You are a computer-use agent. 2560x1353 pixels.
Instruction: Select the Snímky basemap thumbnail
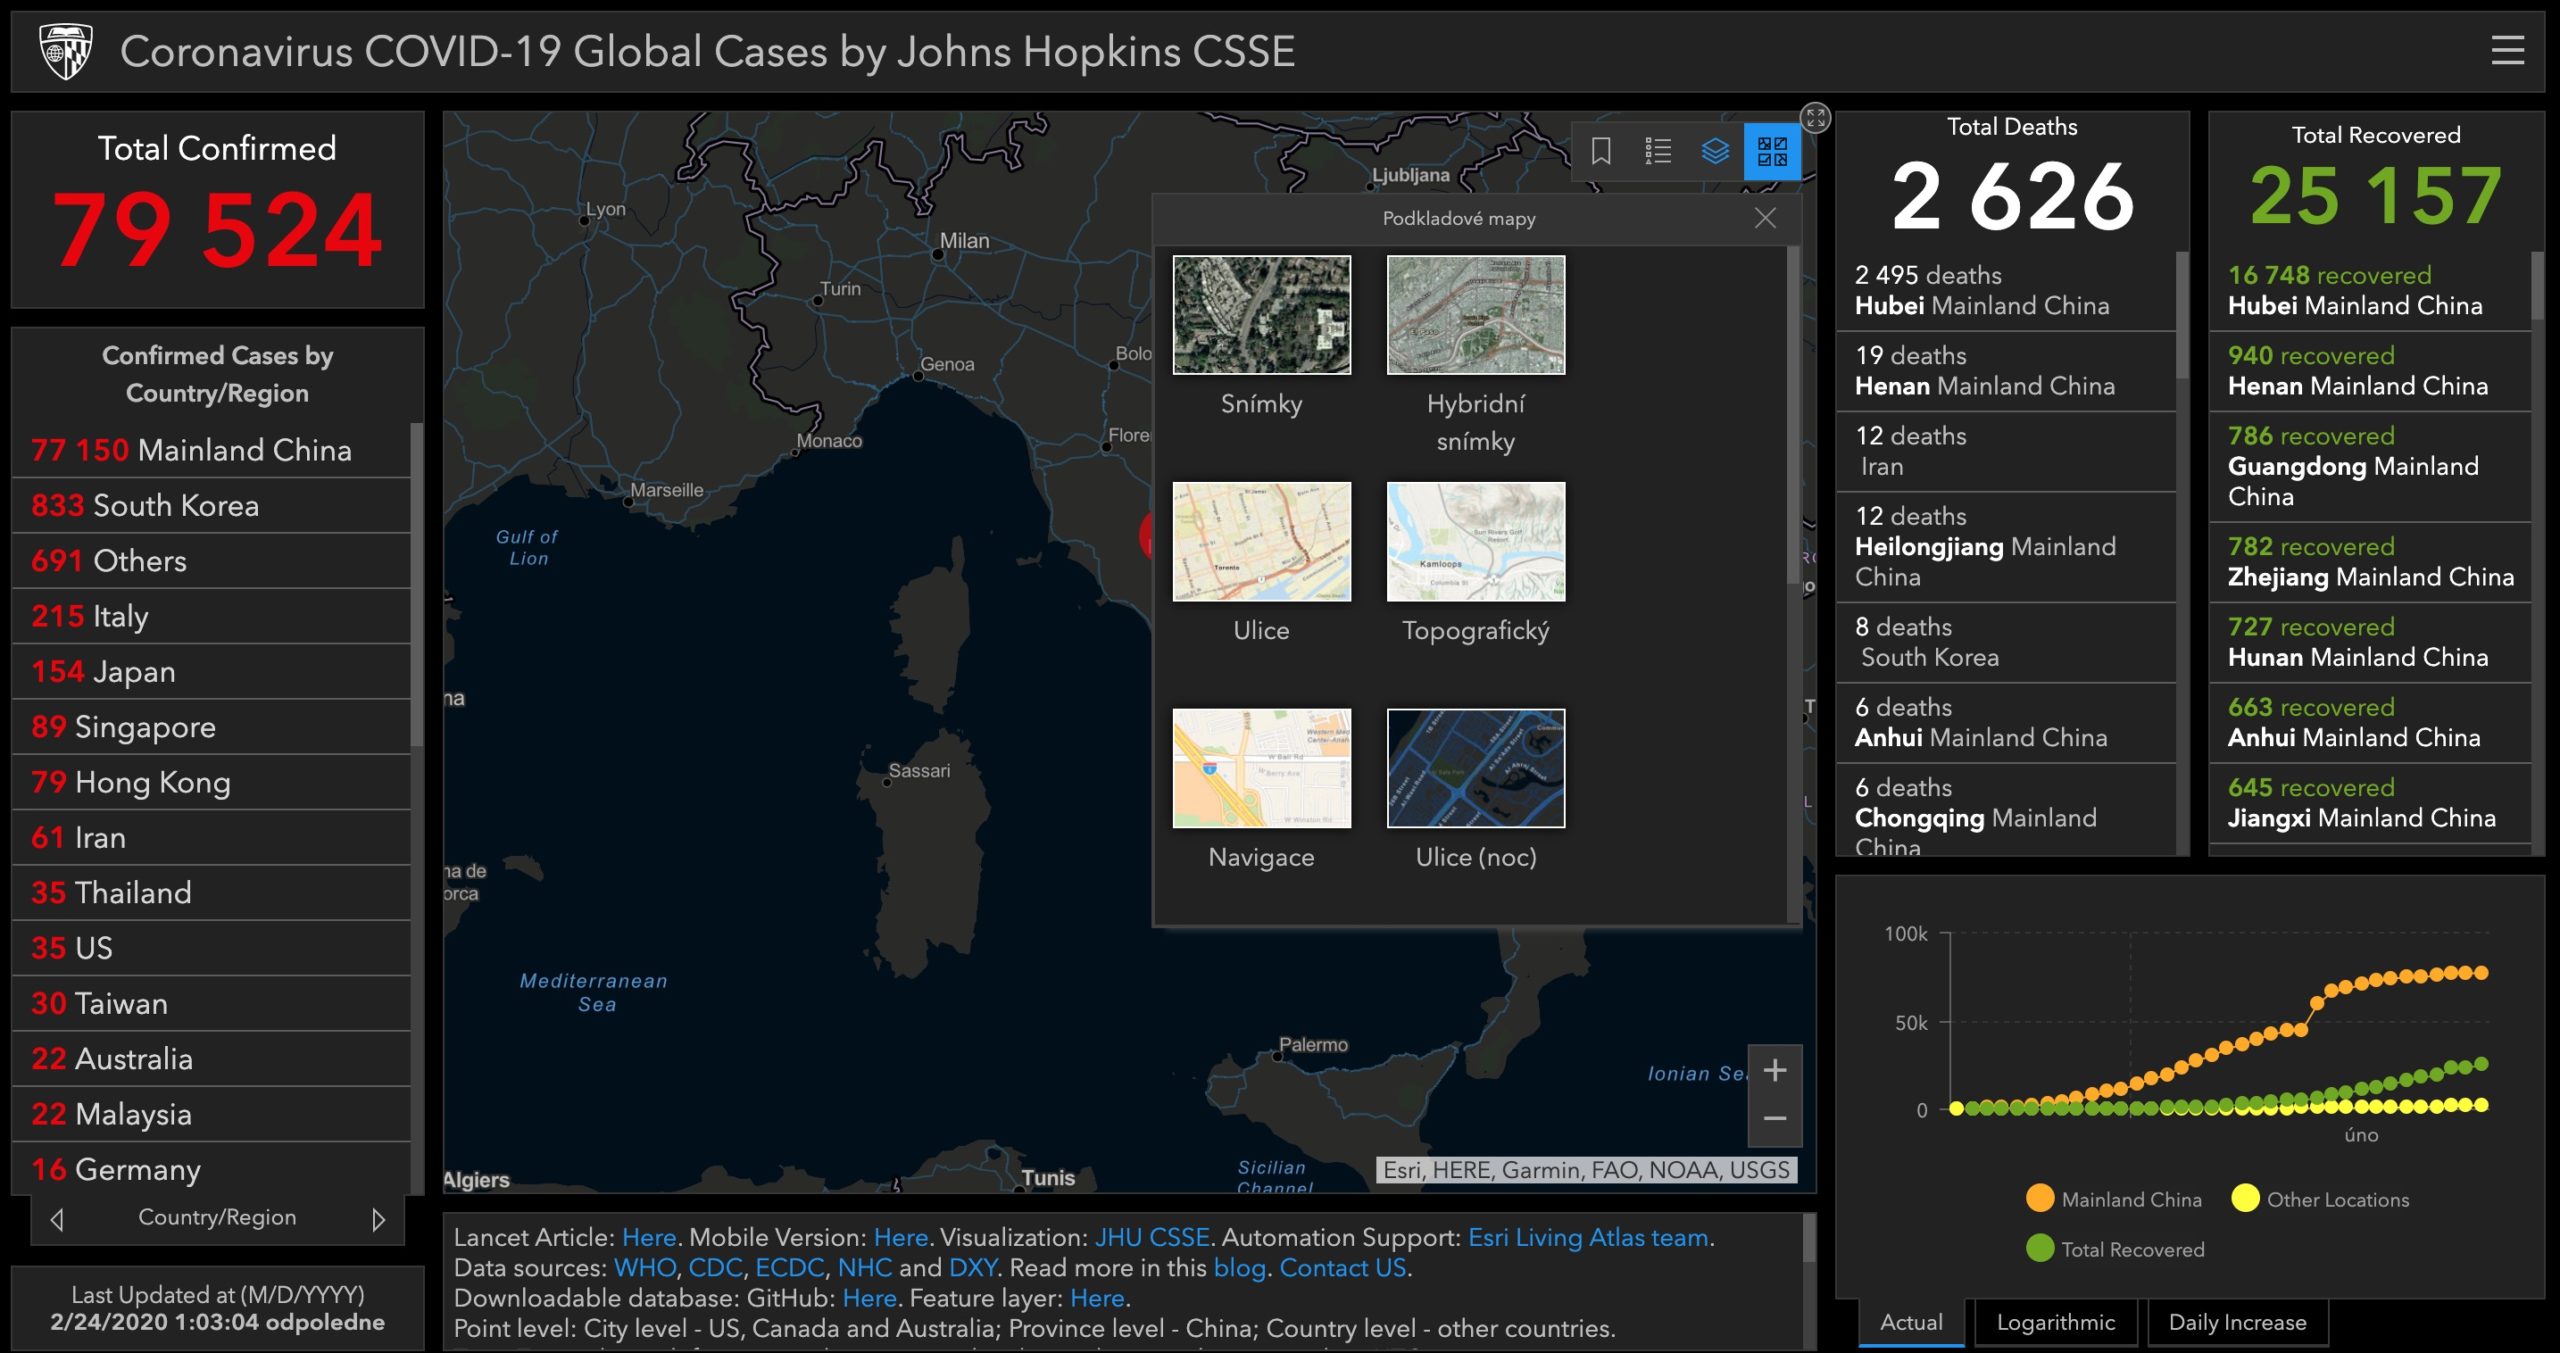[x=1261, y=315]
